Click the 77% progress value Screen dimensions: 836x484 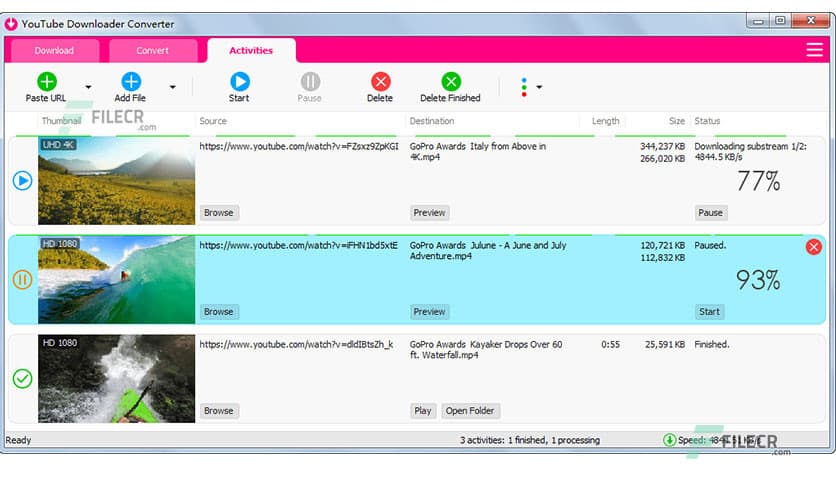(759, 181)
